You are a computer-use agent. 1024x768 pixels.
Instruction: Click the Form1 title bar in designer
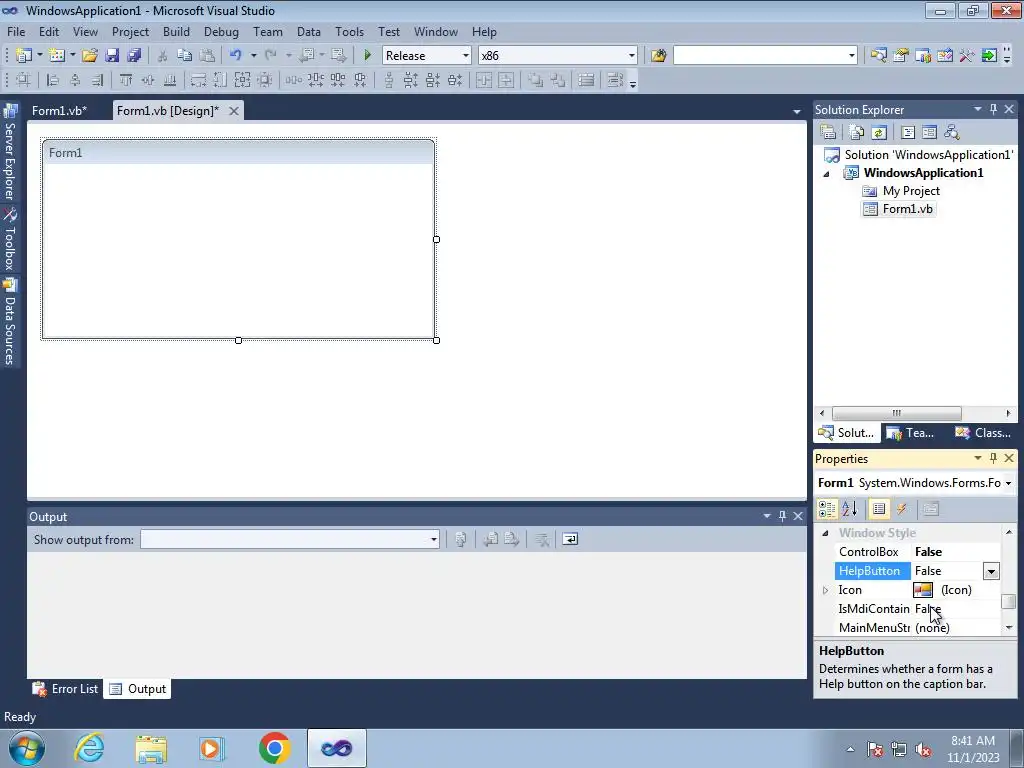pyautogui.click(x=238, y=153)
